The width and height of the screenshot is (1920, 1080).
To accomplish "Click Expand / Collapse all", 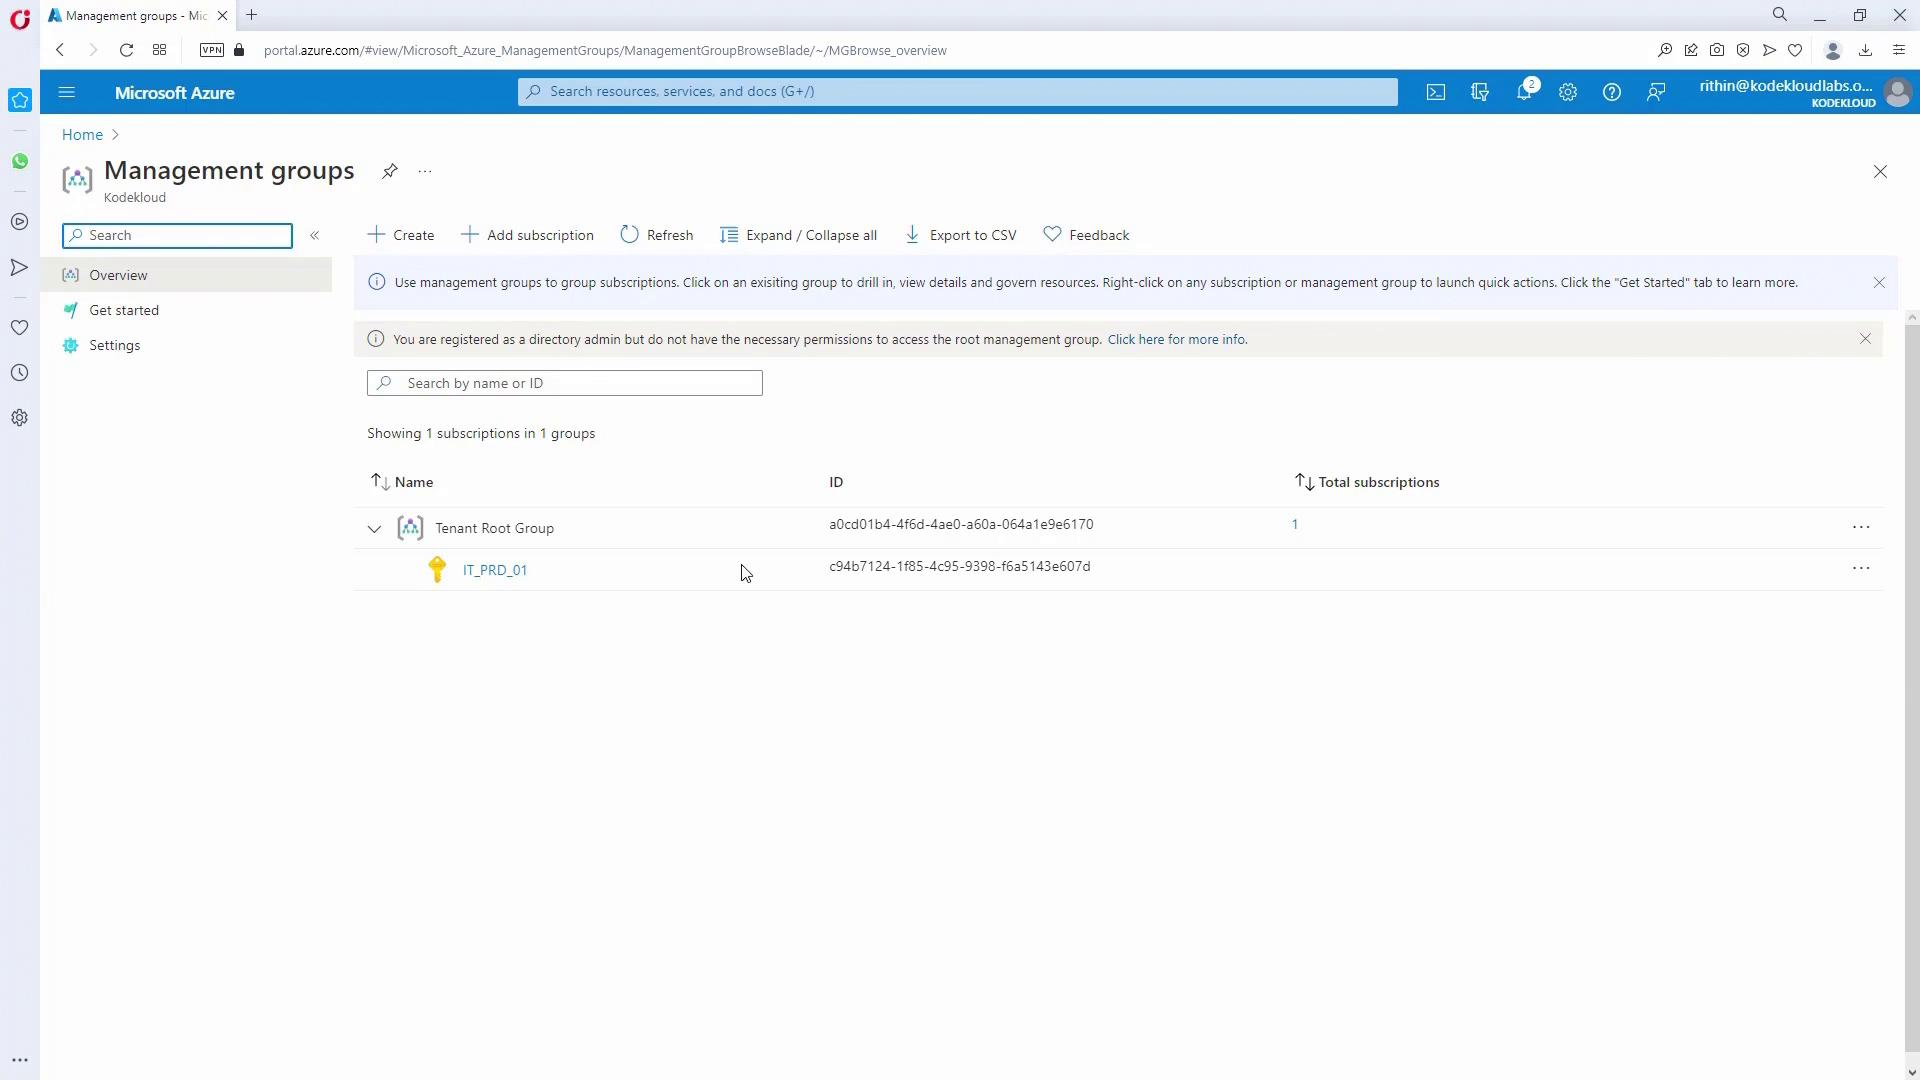I will pos(798,235).
